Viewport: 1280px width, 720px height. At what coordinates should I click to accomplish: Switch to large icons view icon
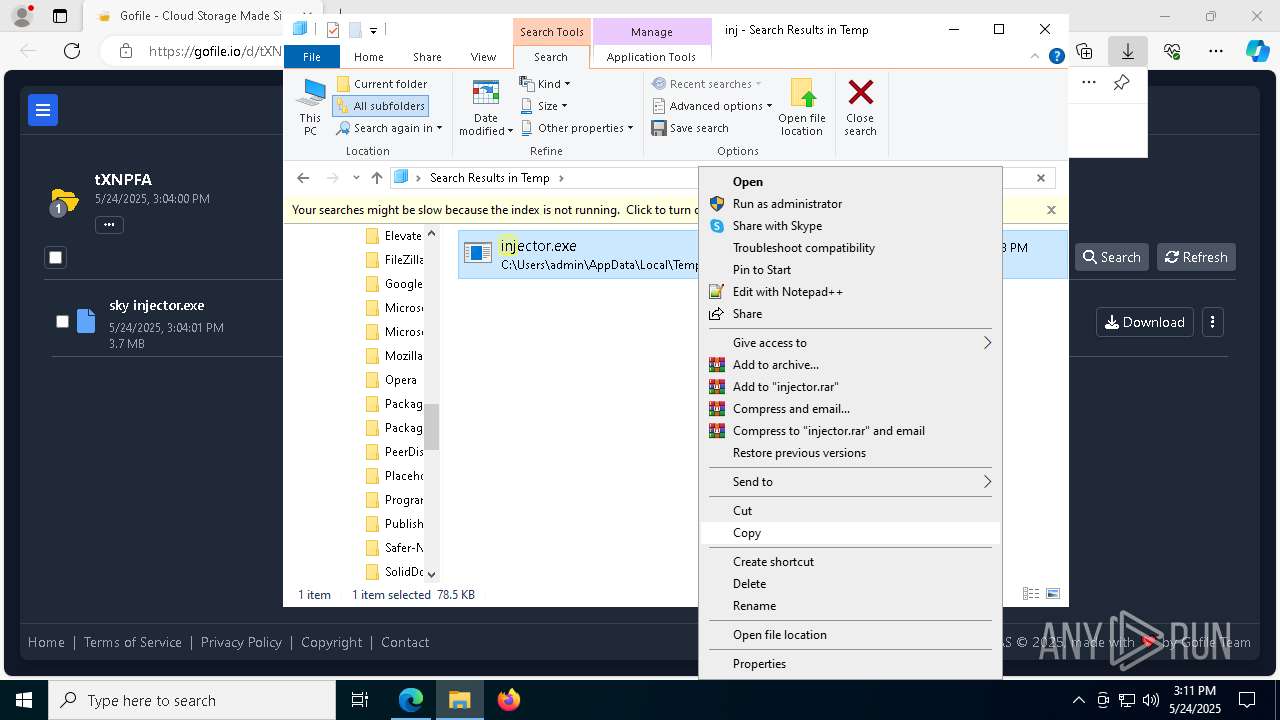click(x=1053, y=594)
